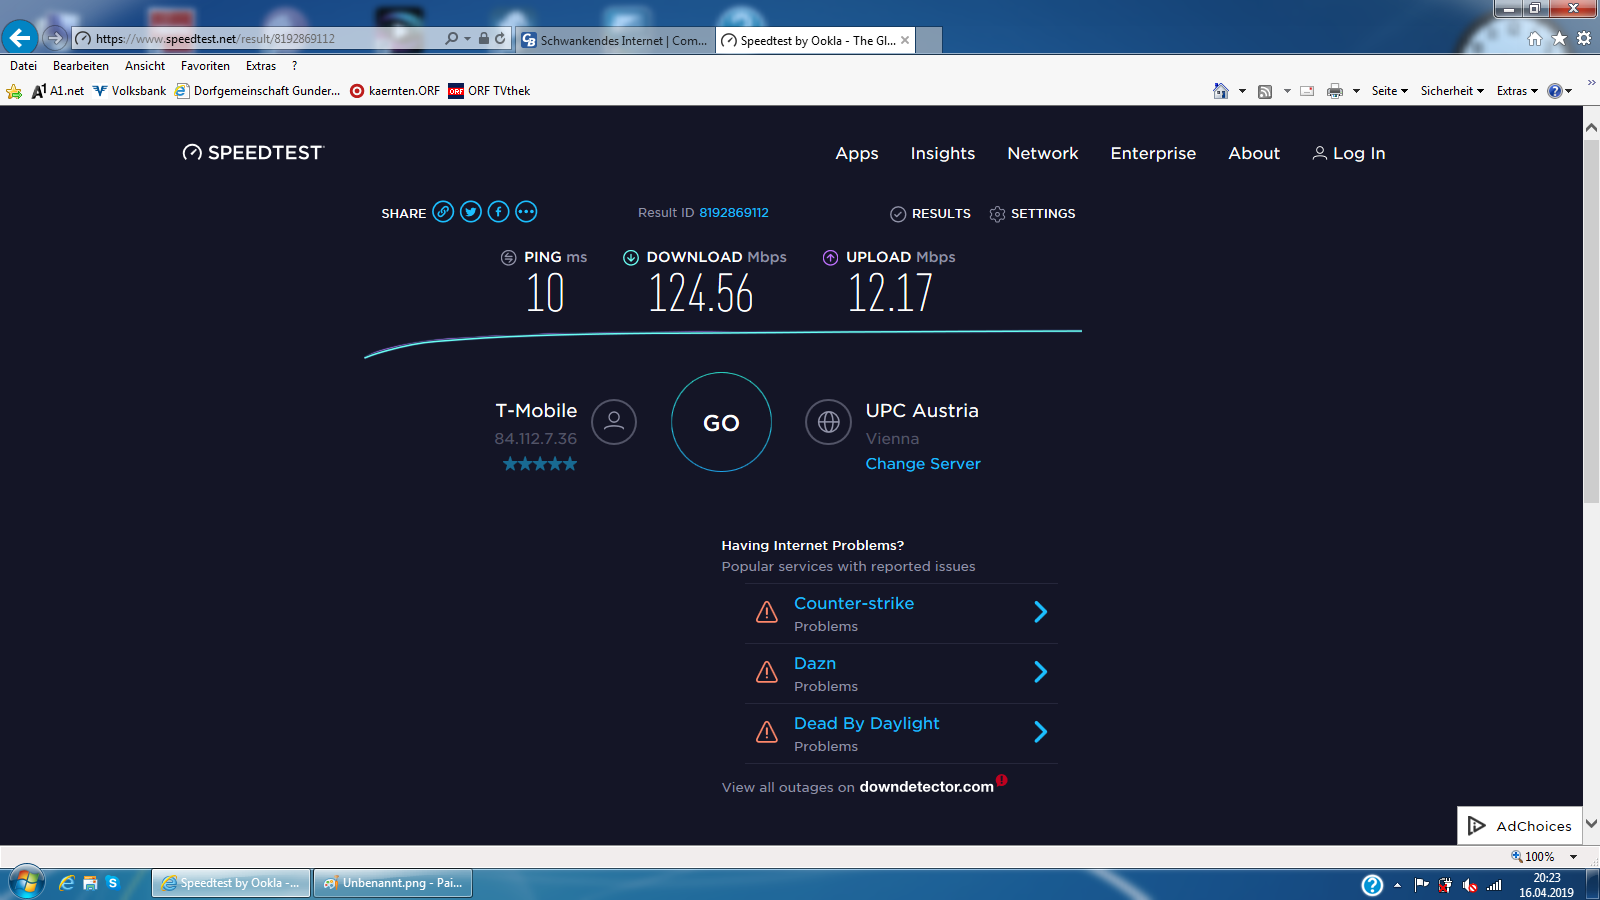Open more share options icon

pyautogui.click(x=526, y=212)
